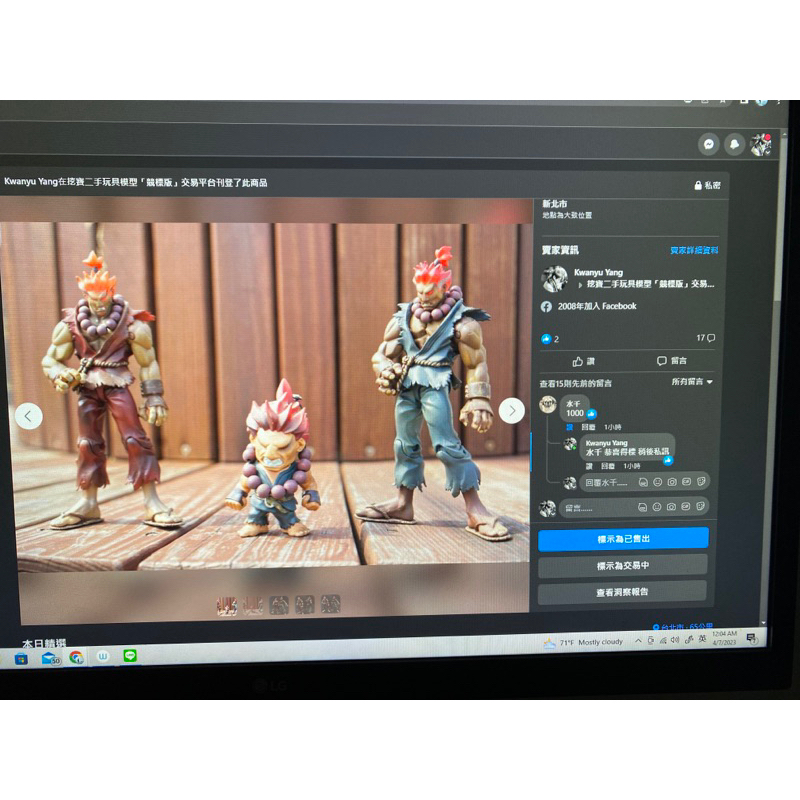Screen dimensions: 800x800
Task: Insert avatar sticker in main comment box
Action: click(642, 507)
